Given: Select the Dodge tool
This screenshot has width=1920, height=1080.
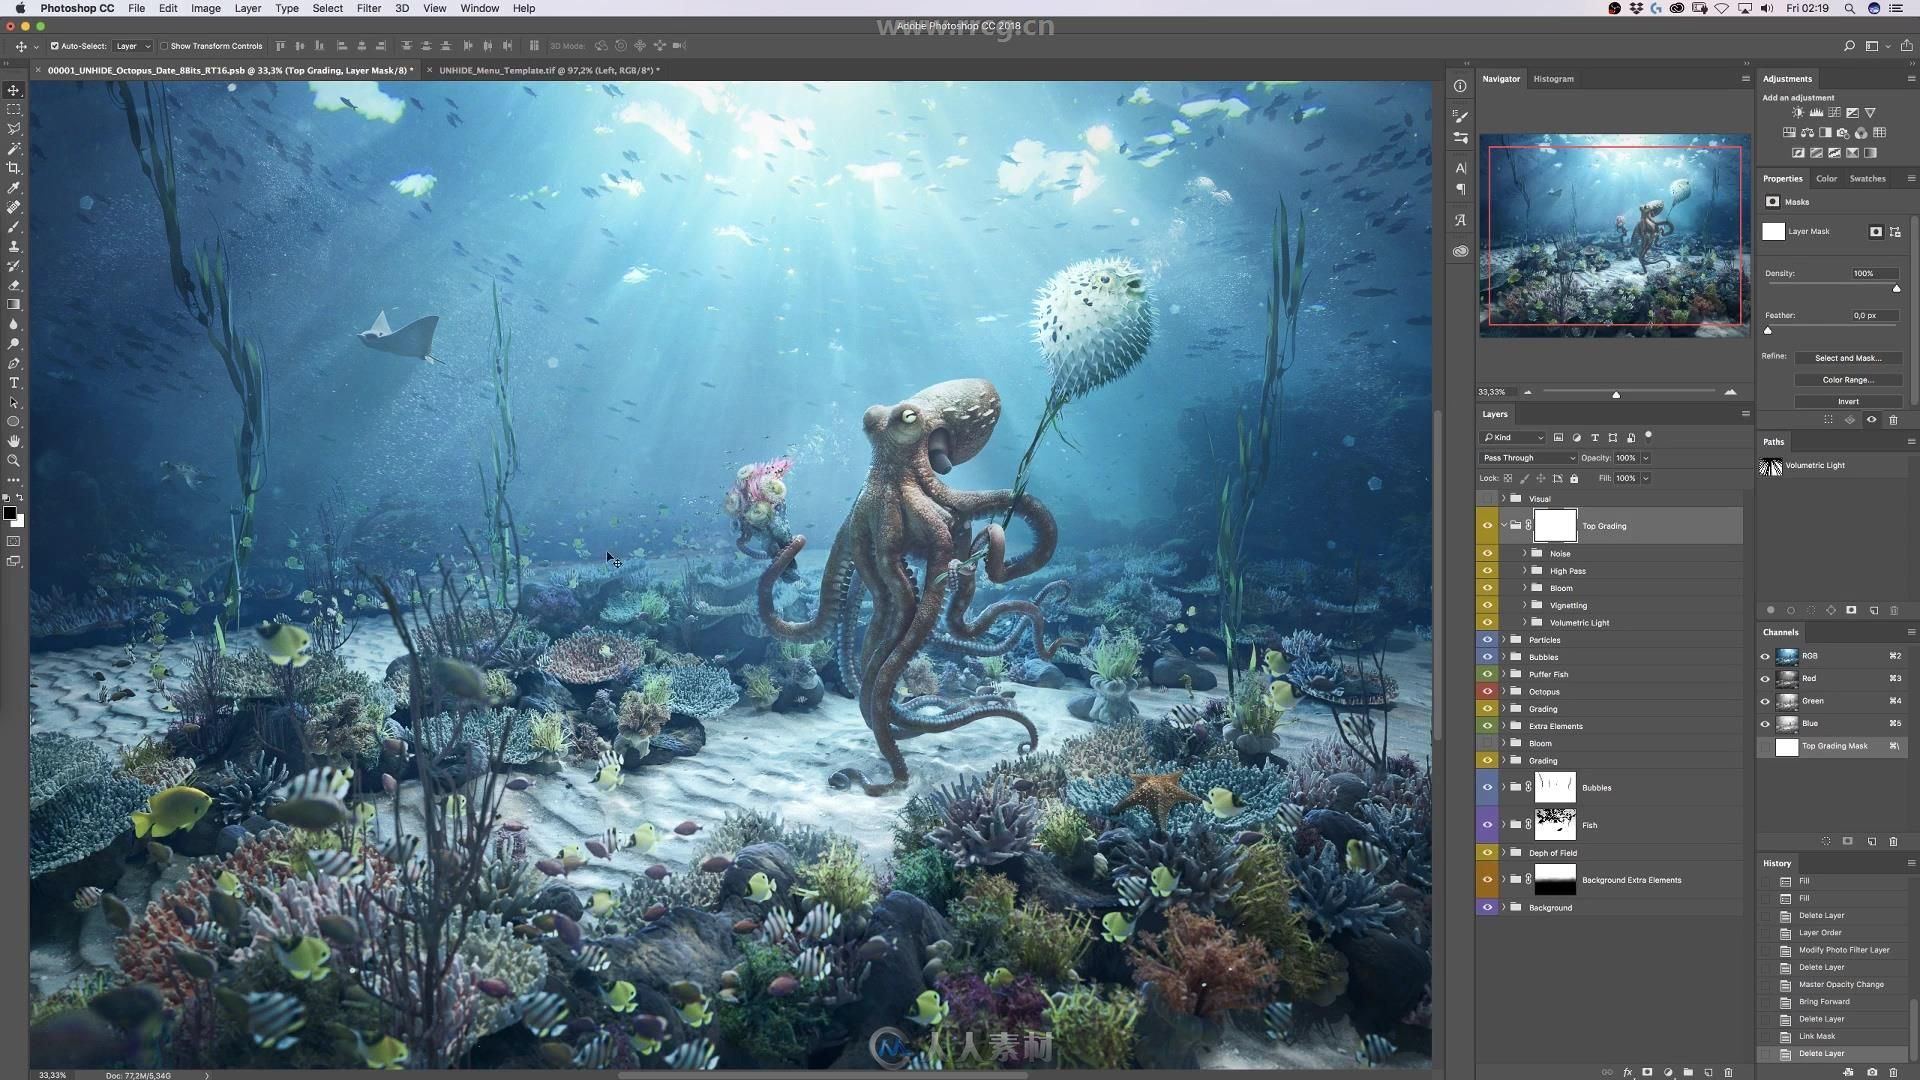Looking at the screenshot, I should tap(14, 344).
